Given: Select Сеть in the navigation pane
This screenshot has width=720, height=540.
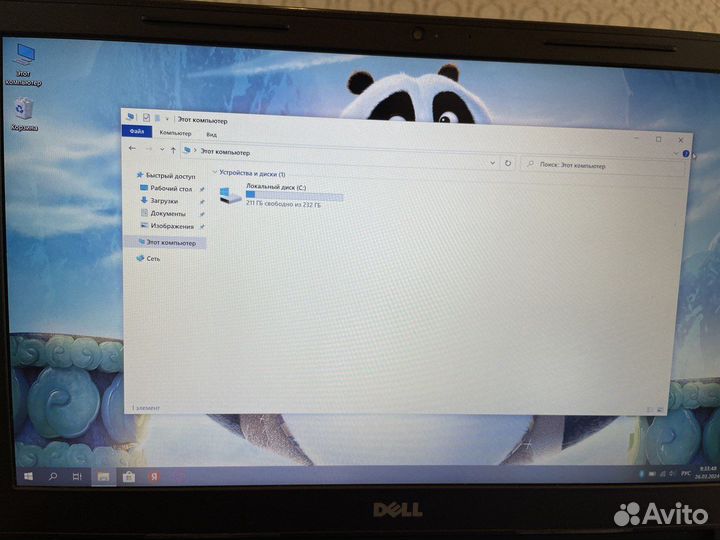Looking at the screenshot, I should point(152,258).
